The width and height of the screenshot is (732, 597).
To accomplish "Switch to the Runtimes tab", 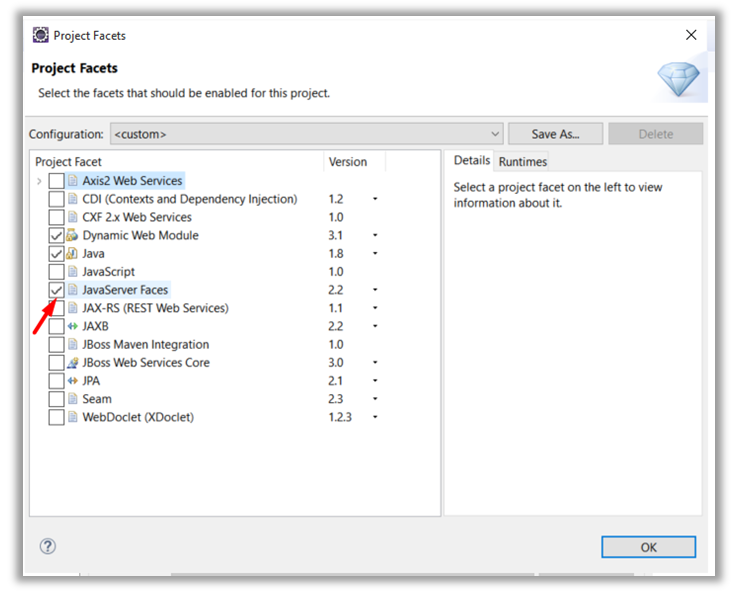I will pos(523,161).
